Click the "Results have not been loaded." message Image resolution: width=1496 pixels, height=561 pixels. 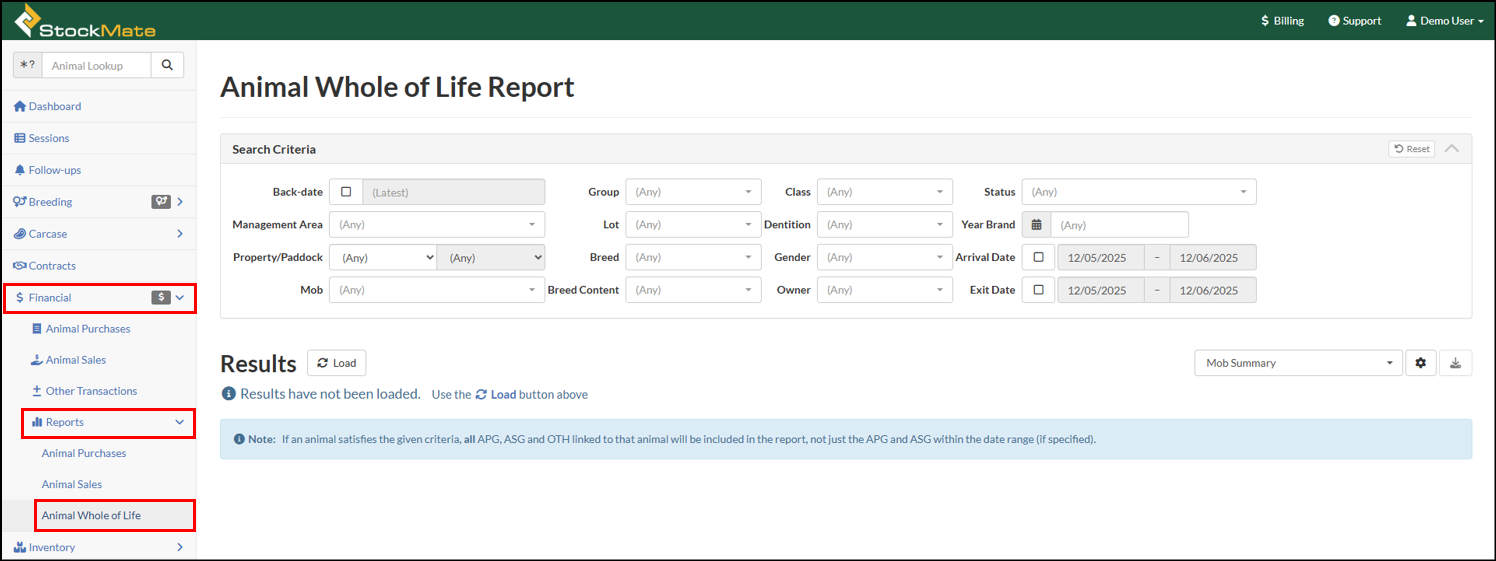330,394
